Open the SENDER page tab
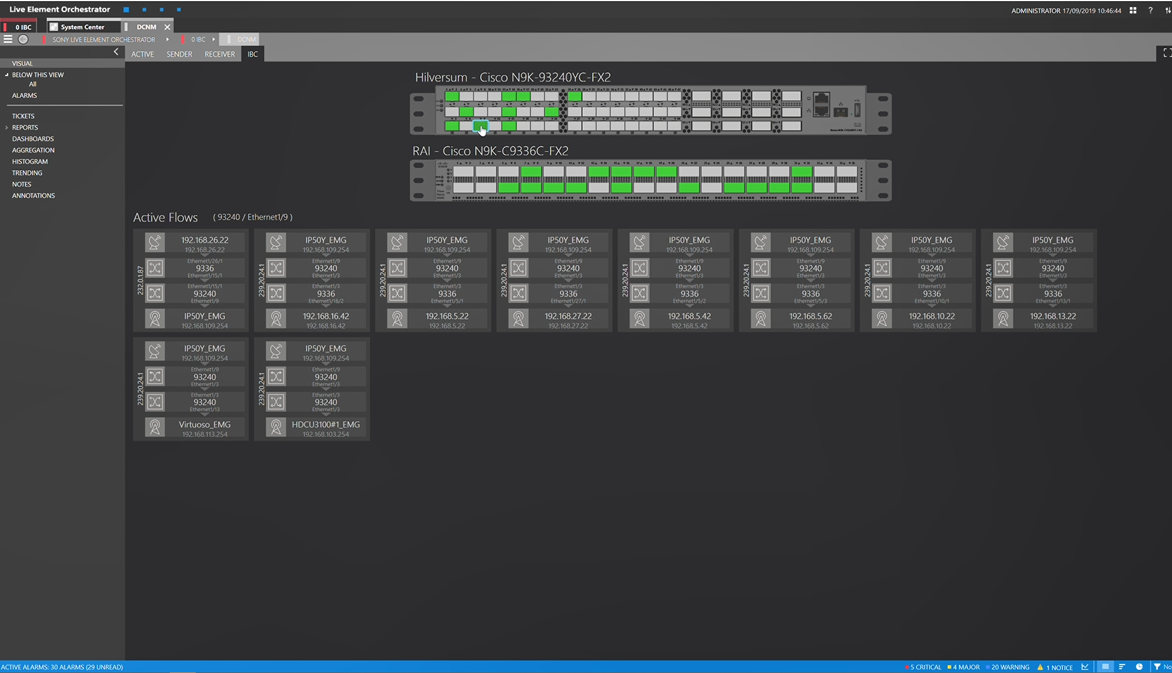1172x673 pixels. (x=179, y=54)
